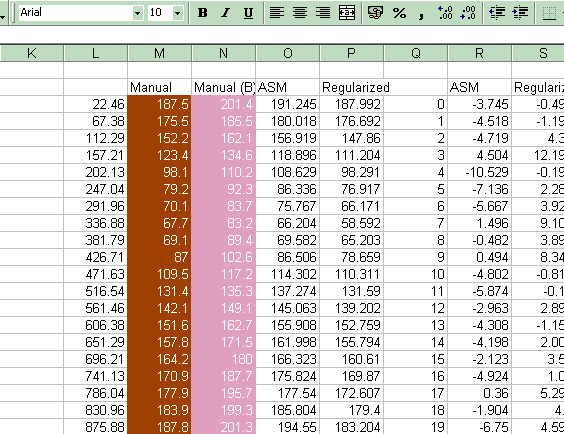Screen dimensions: 564x434
Task: Apply currency style format
Action: 375,13
